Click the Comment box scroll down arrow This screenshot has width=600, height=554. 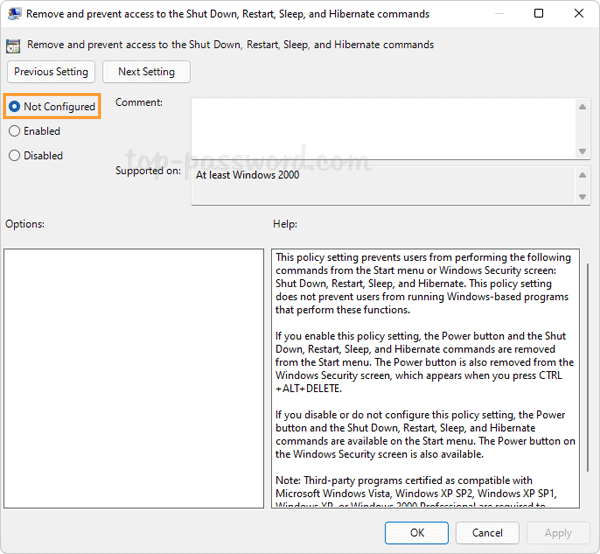582,150
